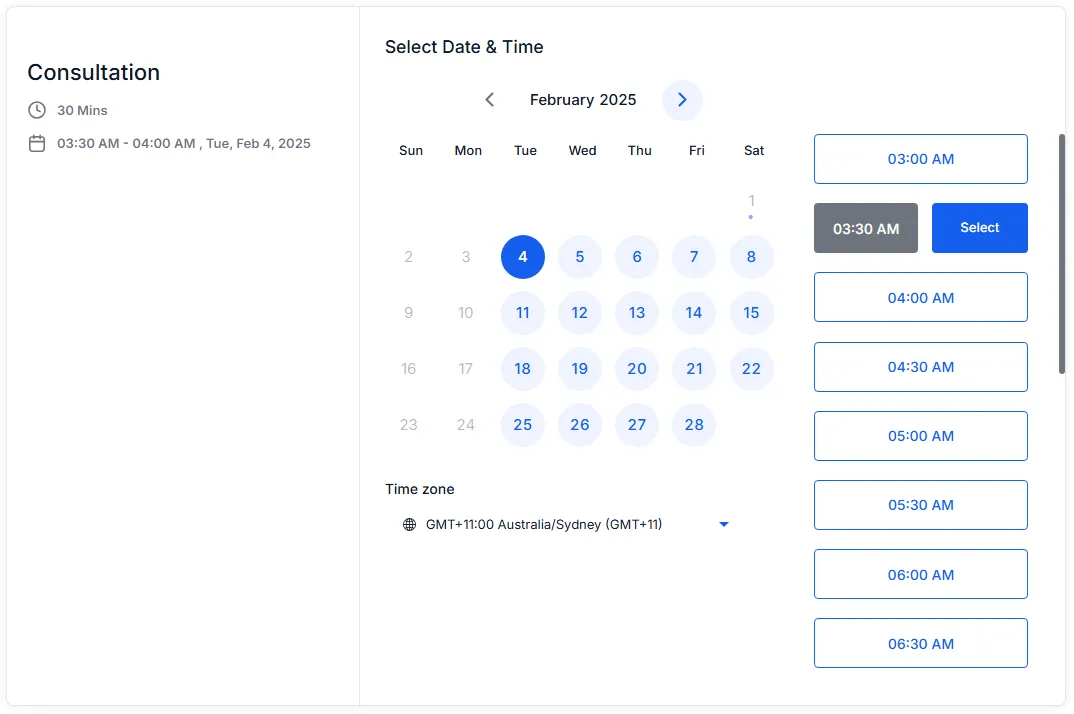Pick February 25 on the calendar
Viewport: 1074px width, 714px height.
[523, 425]
